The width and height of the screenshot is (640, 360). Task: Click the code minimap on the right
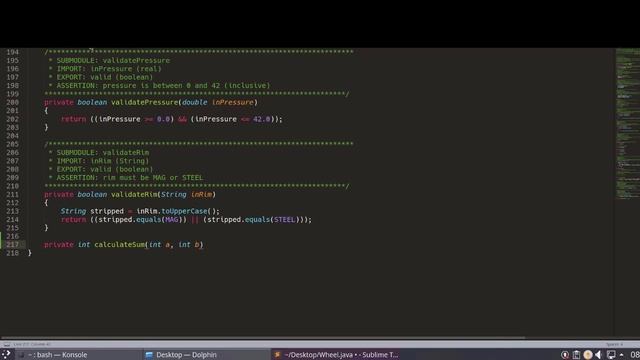pos(628,124)
